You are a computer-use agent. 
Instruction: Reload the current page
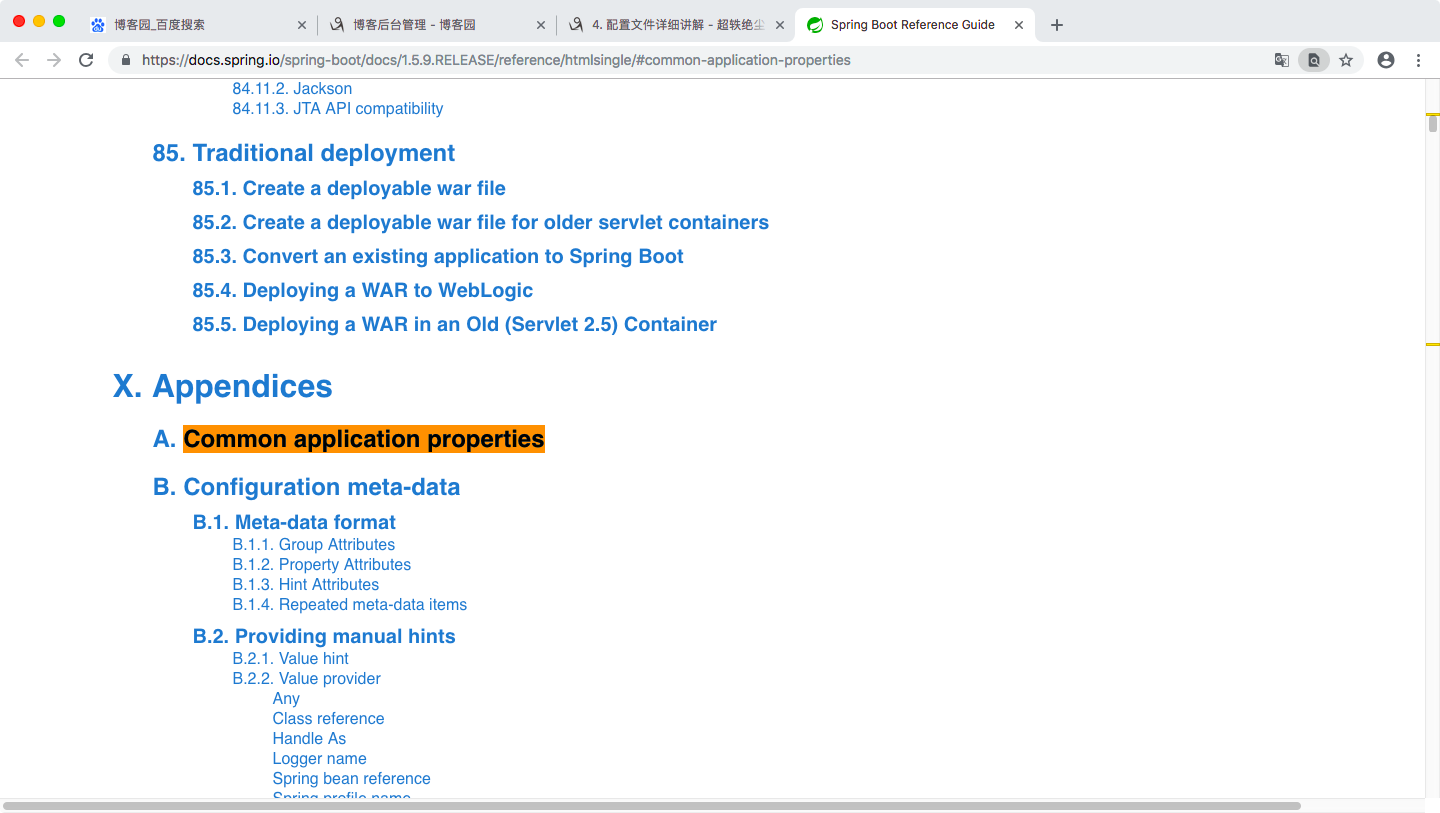click(86, 60)
